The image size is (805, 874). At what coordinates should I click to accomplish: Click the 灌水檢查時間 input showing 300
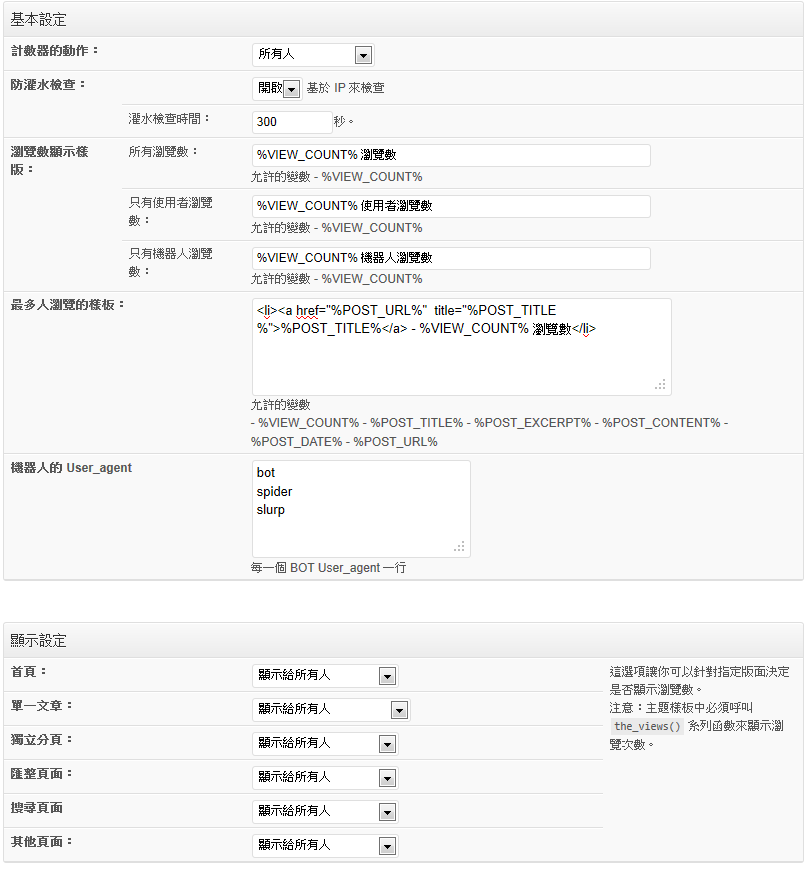[290, 121]
